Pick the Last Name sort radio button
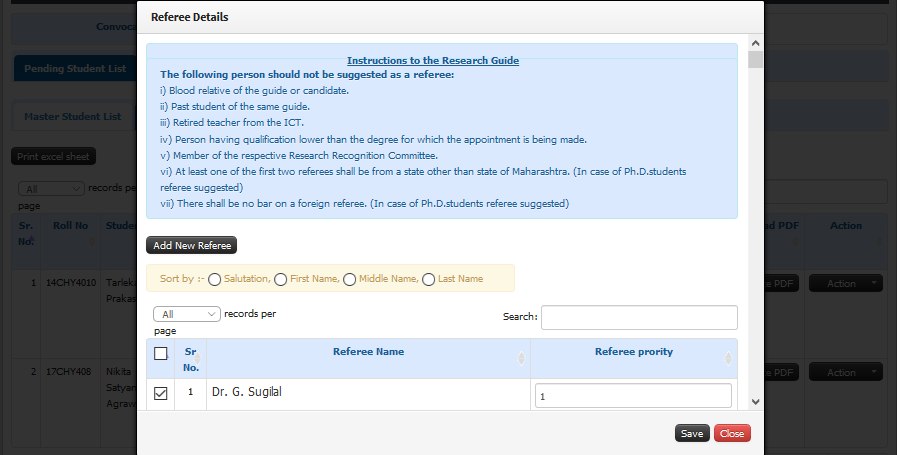This screenshot has width=897, height=455. (x=428, y=279)
